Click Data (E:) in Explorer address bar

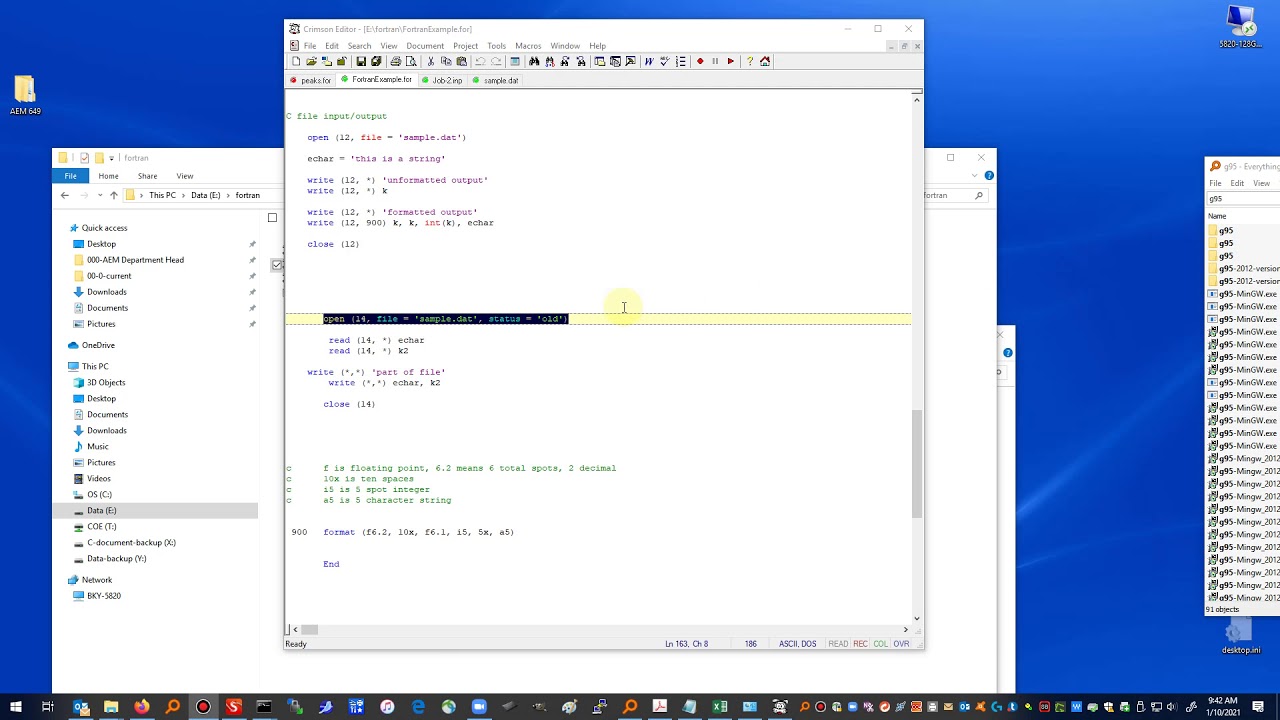pyautogui.click(x=205, y=196)
